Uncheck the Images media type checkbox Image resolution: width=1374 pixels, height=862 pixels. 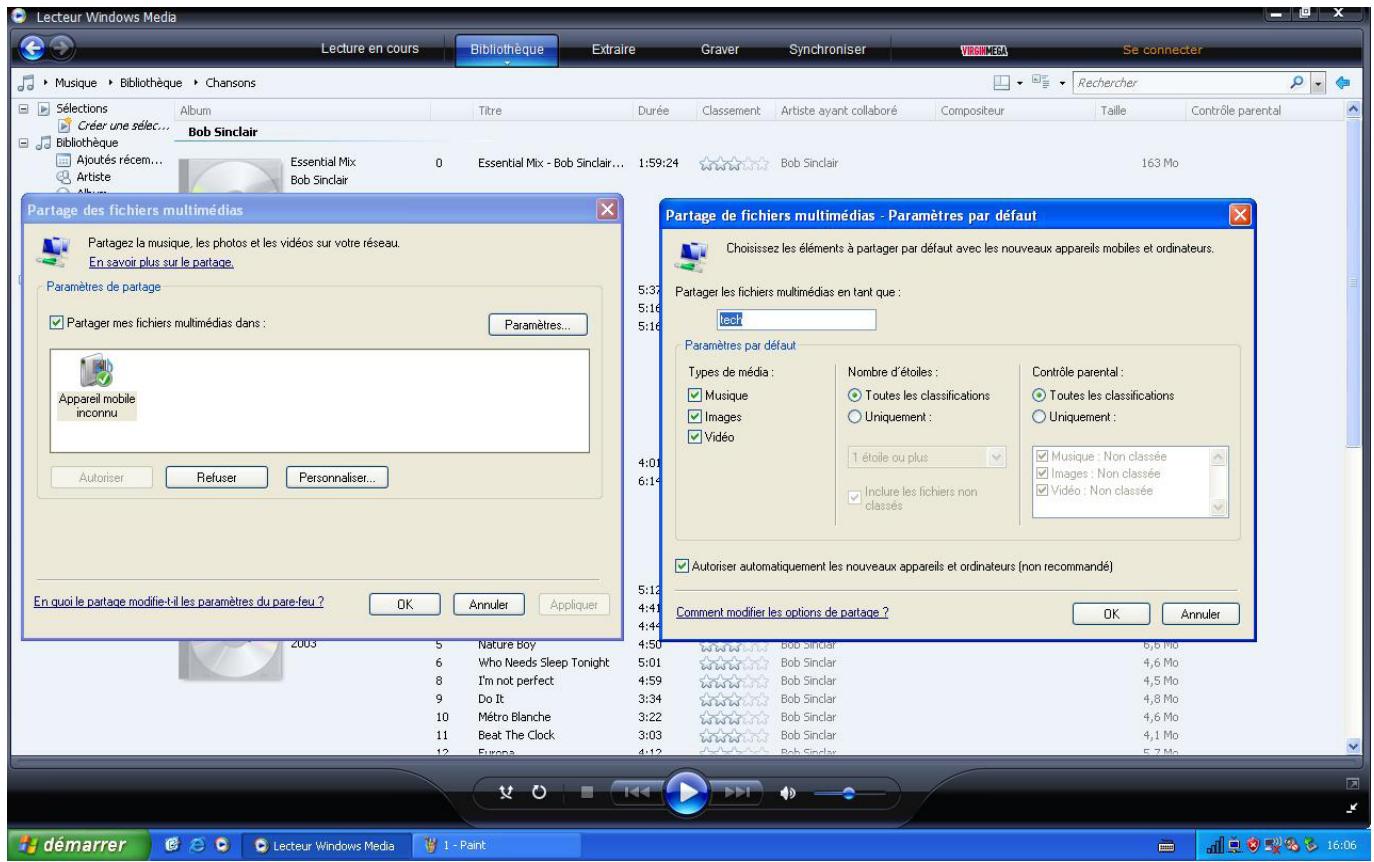point(695,416)
